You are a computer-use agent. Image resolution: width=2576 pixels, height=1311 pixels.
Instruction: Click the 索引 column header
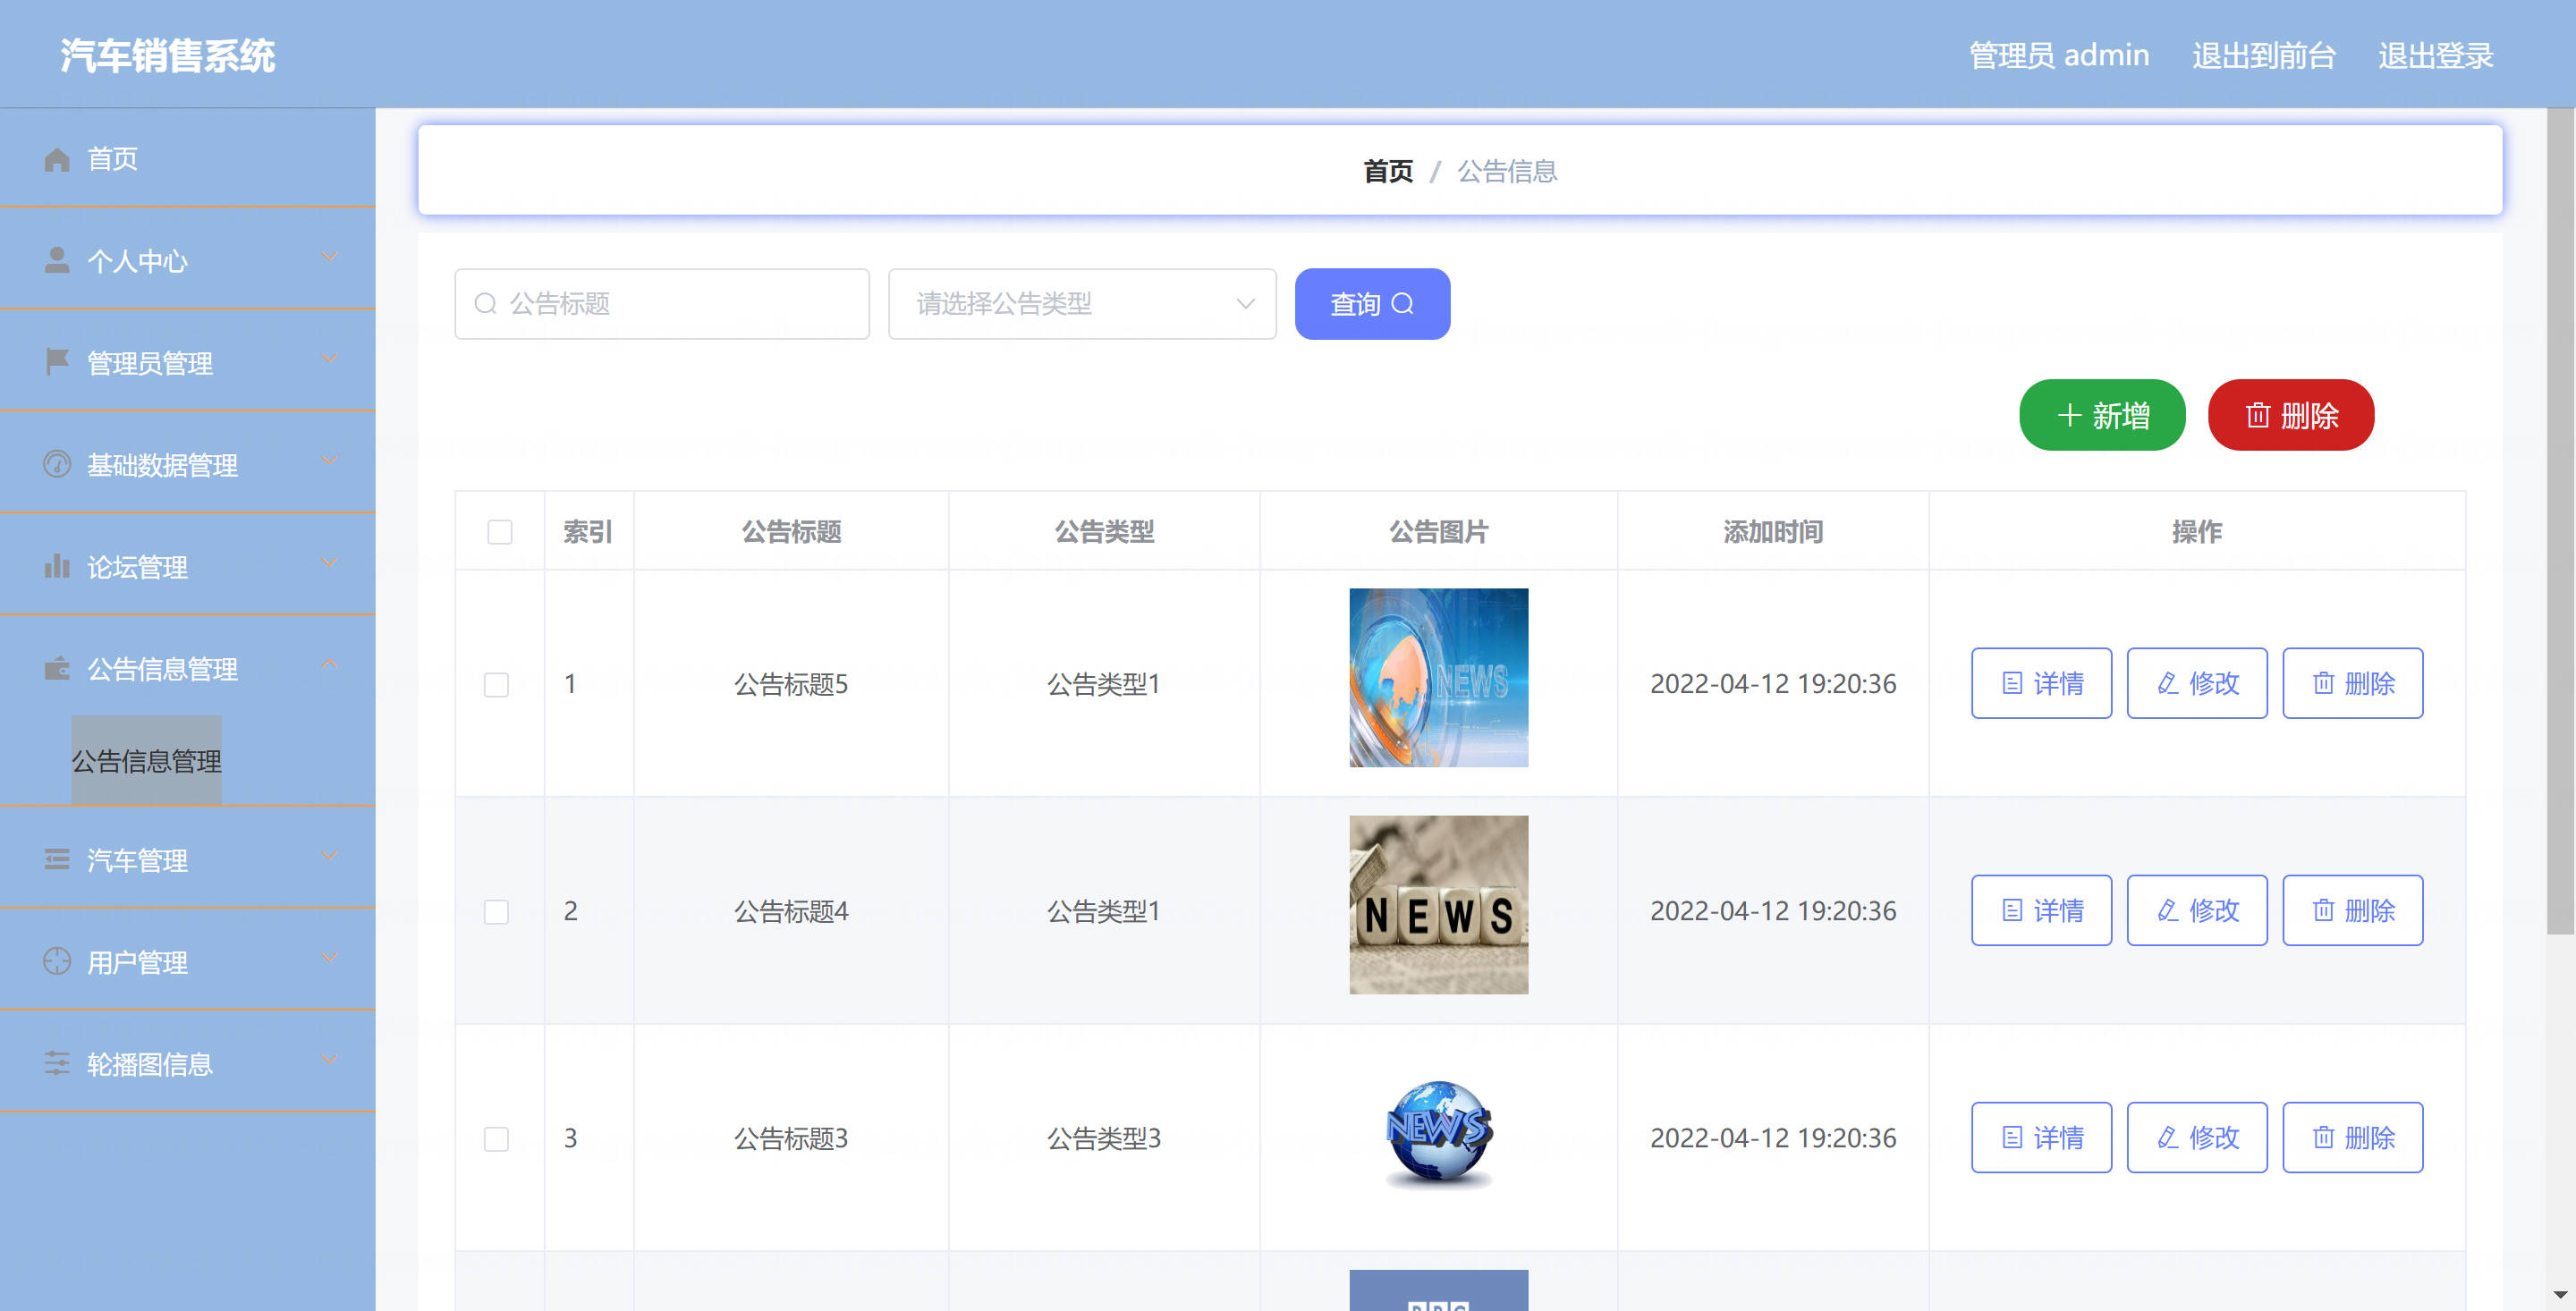[x=588, y=532]
